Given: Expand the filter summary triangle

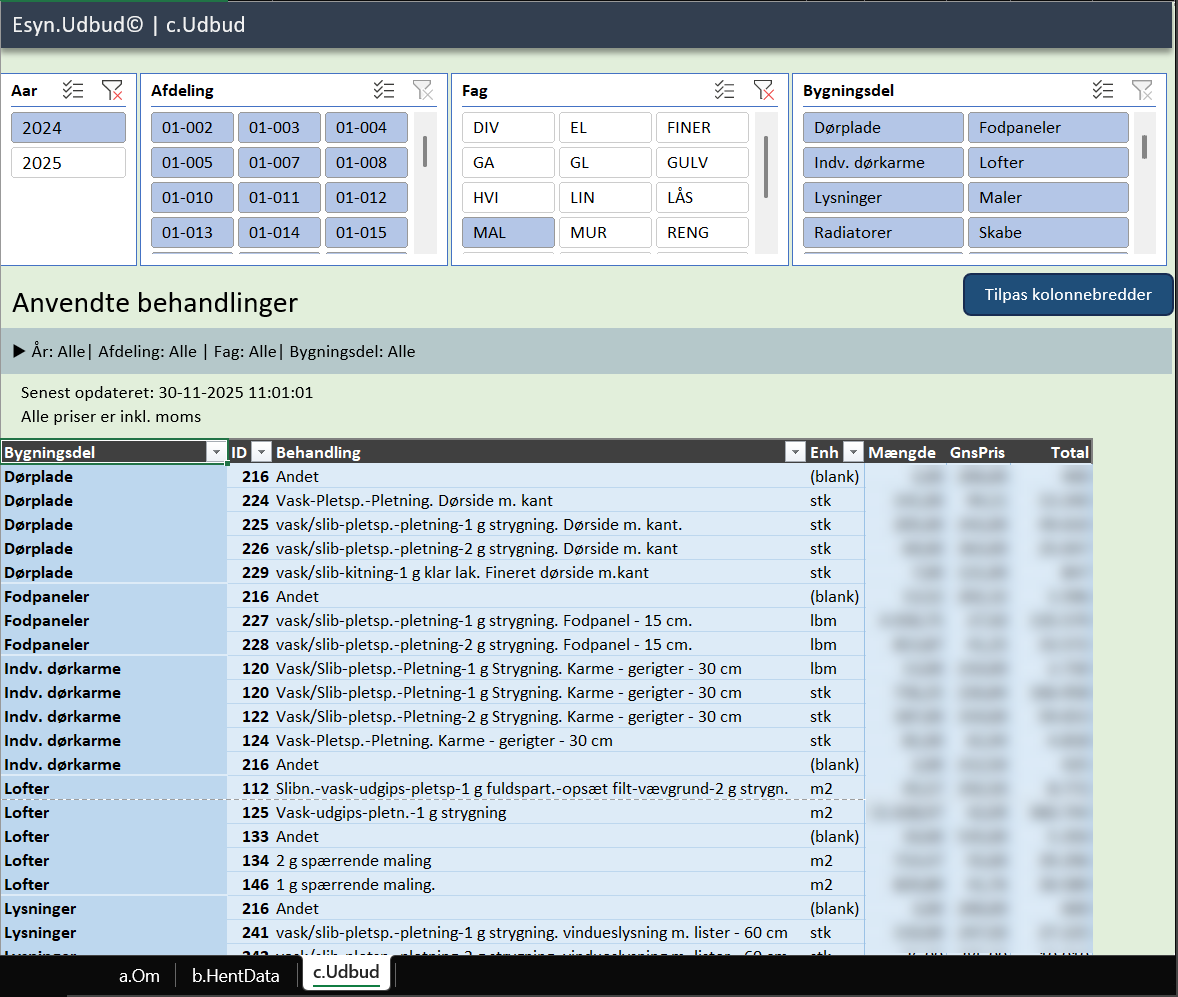Looking at the screenshot, I should click(x=19, y=351).
